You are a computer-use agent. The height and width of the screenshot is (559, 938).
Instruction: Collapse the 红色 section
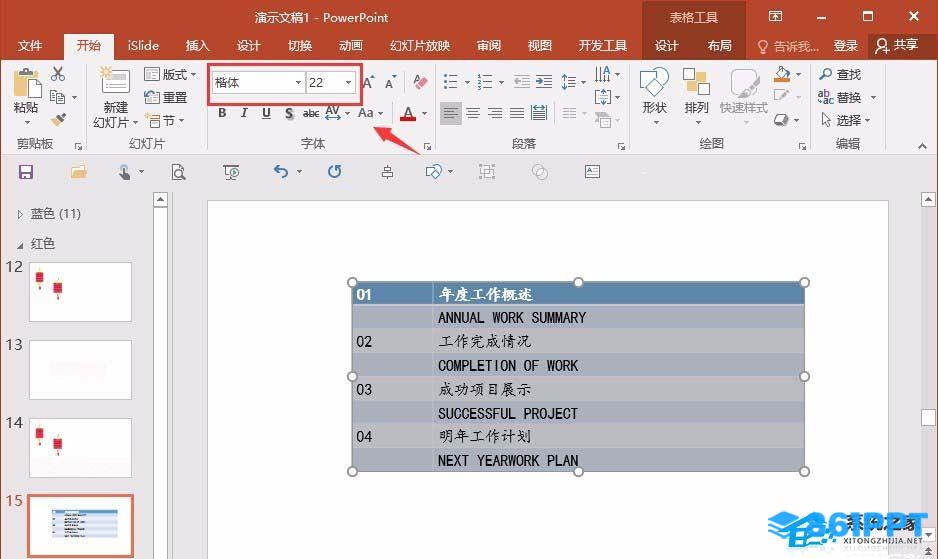[x=20, y=245]
